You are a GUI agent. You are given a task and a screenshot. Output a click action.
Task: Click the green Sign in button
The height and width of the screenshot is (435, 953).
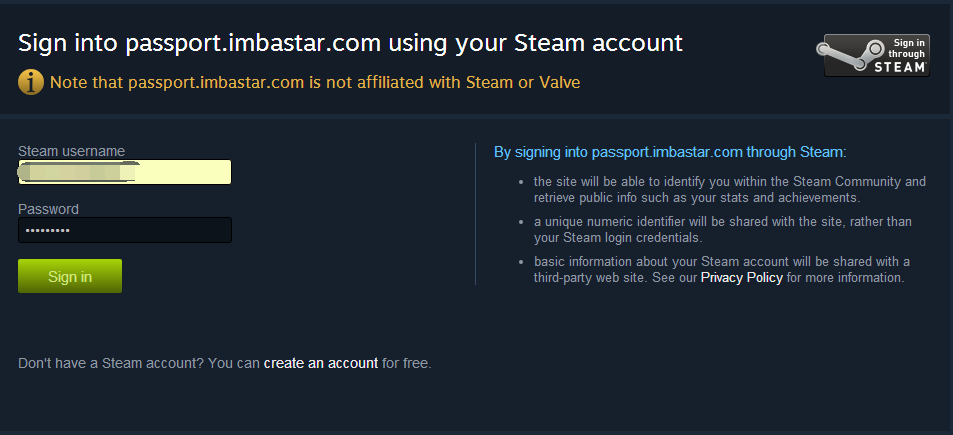point(70,276)
